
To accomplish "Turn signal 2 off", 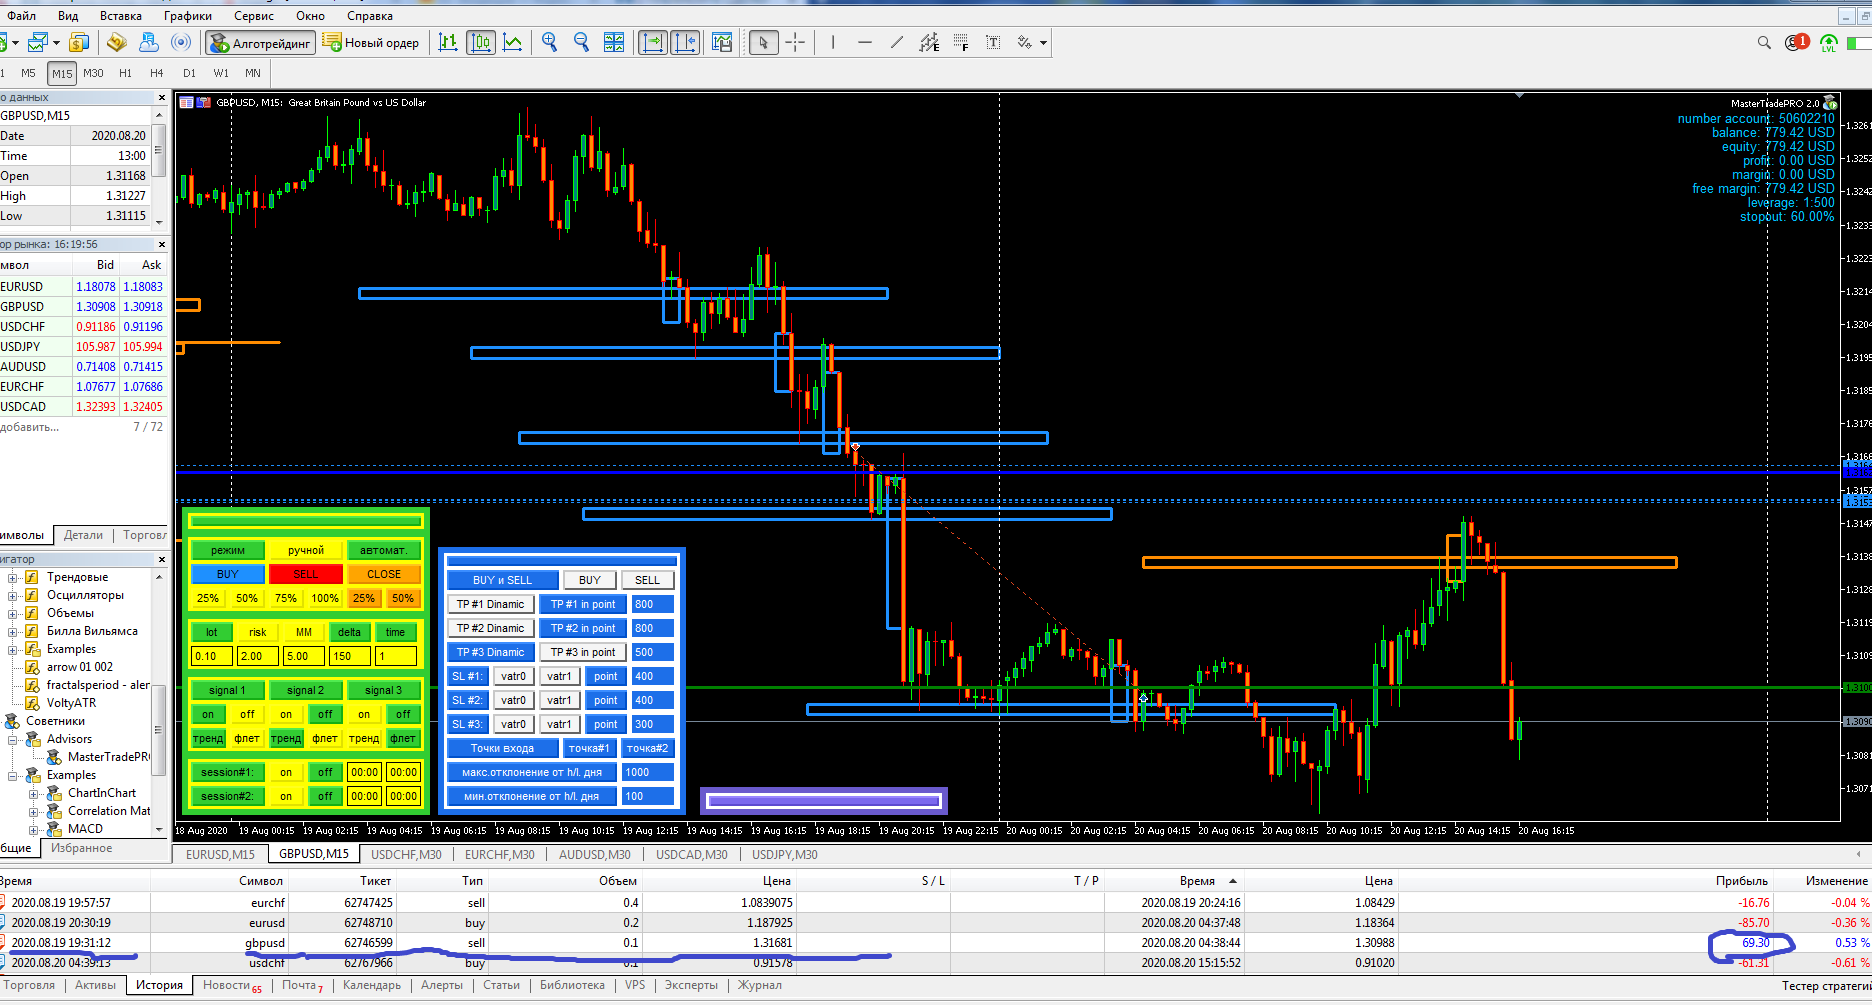I will pos(325,714).
